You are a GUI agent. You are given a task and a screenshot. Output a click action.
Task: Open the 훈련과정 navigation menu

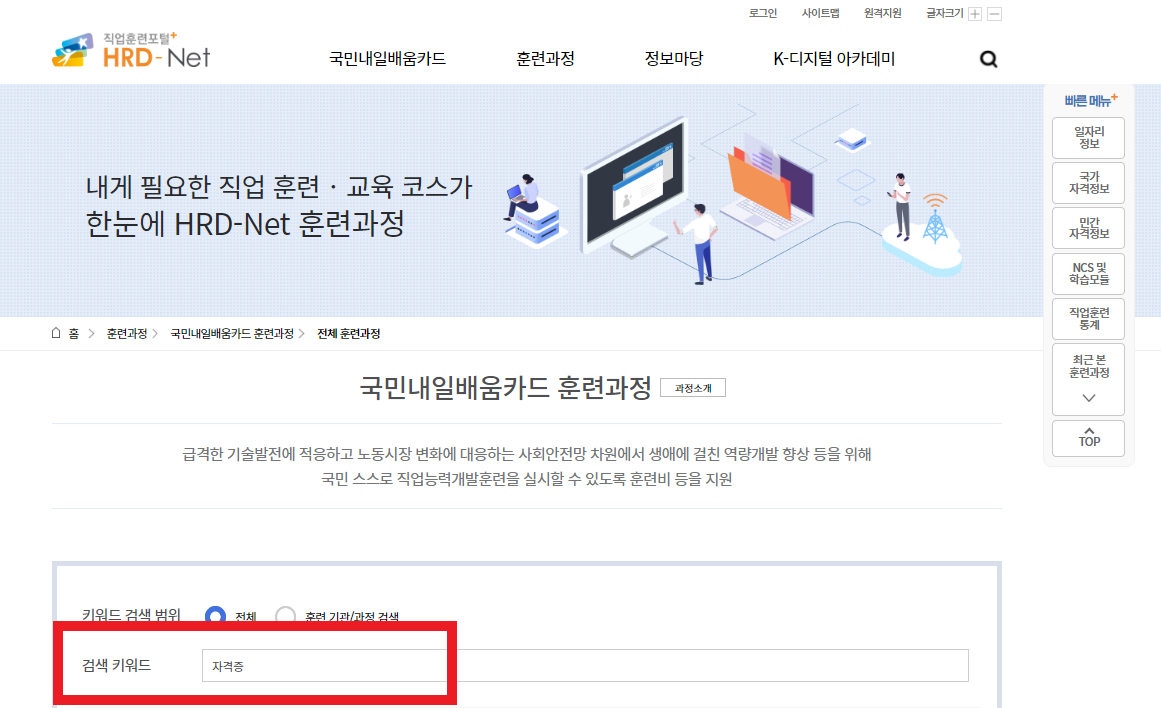tap(543, 59)
